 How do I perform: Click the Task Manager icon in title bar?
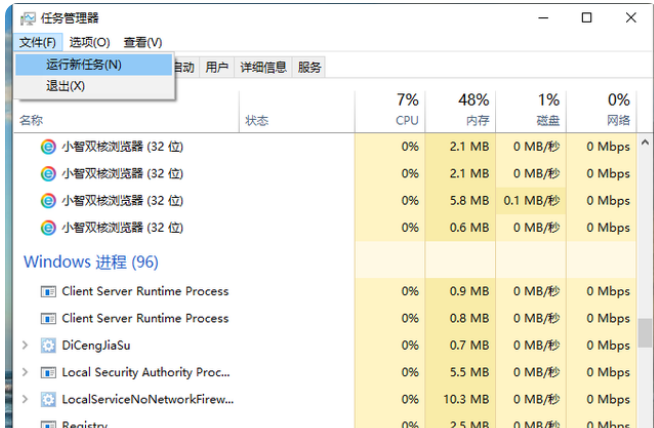(x=27, y=18)
